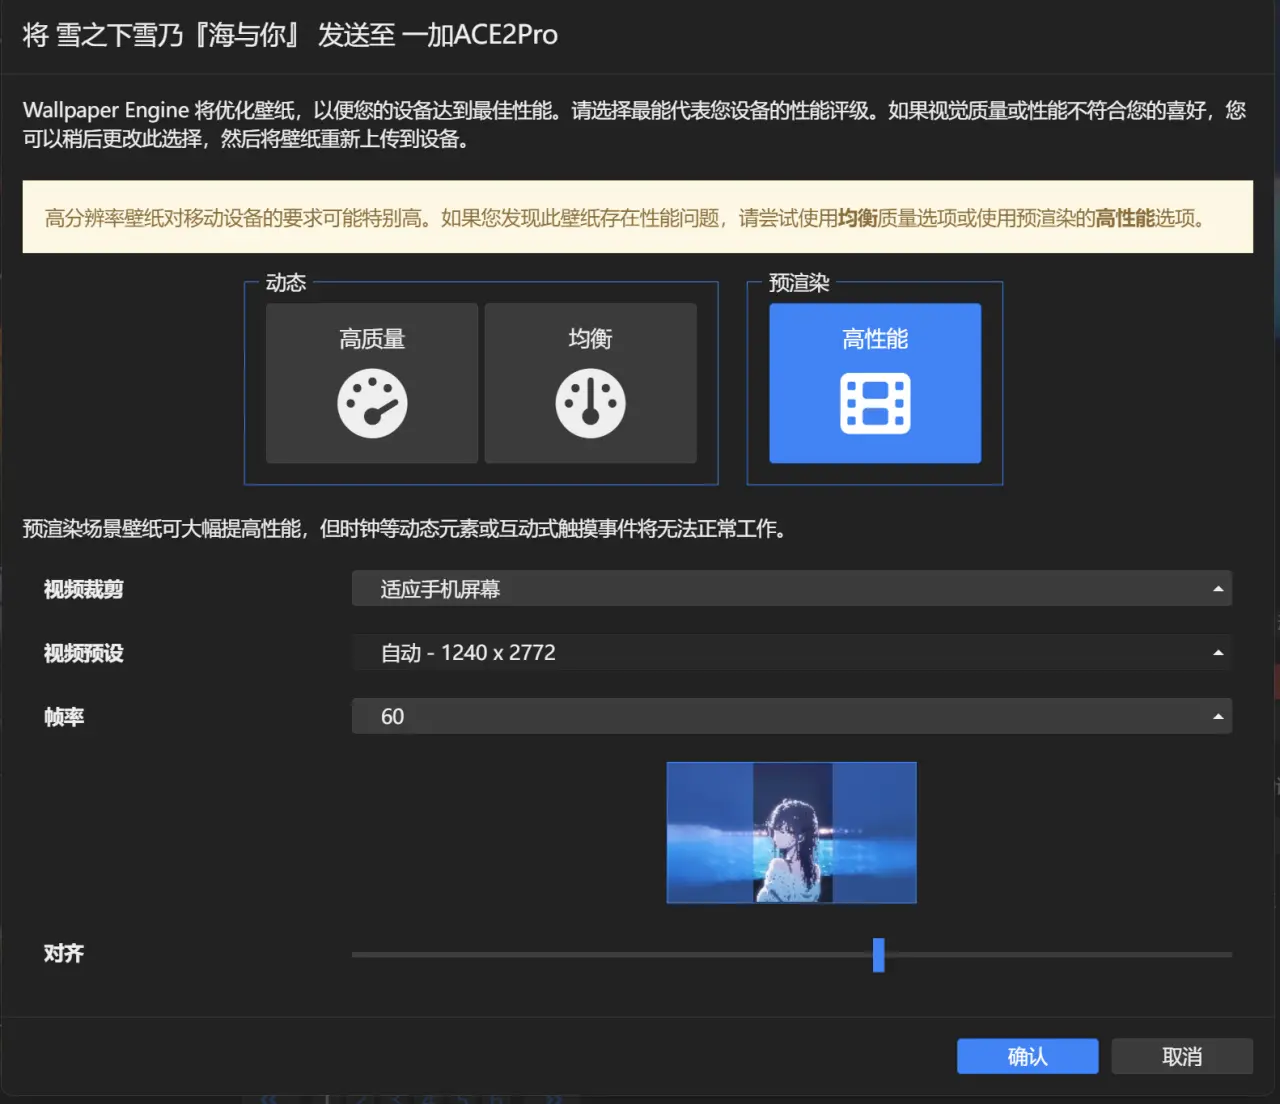Click the yellow high-resolution warning banner
The image size is (1280, 1104).
[x=638, y=217]
